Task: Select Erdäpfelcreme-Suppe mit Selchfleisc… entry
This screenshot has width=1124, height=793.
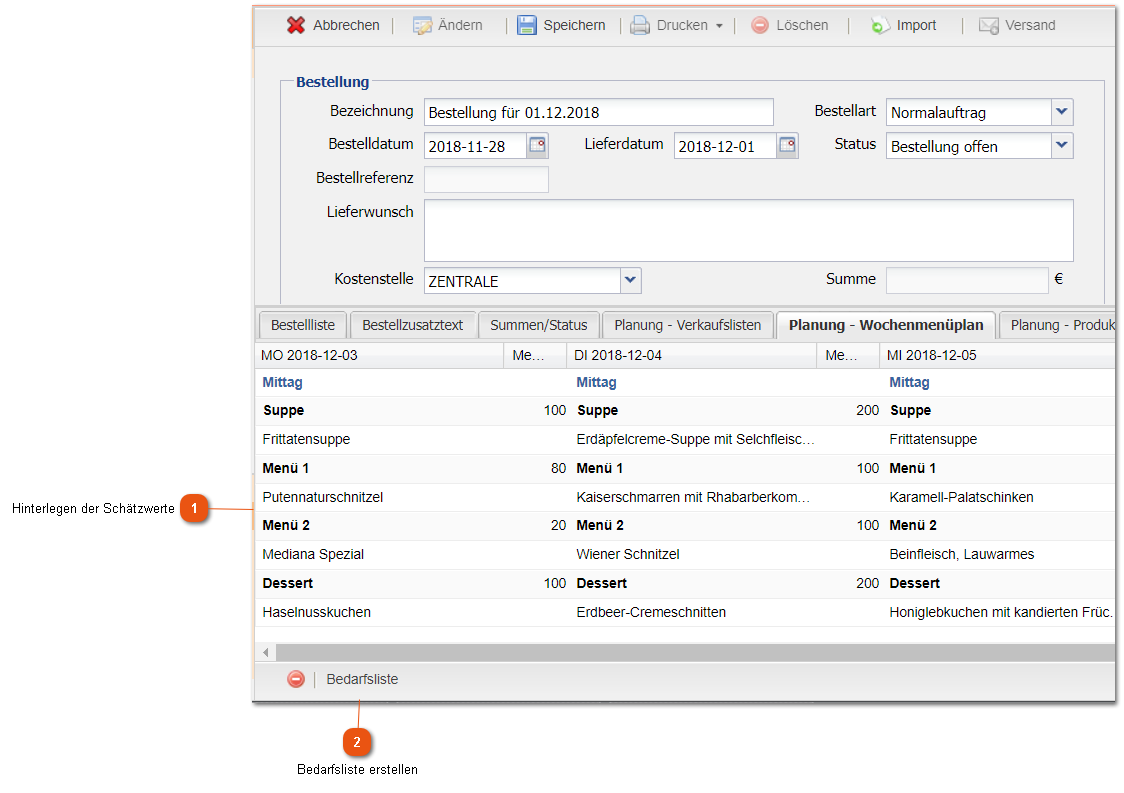Action: coord(695,439)
